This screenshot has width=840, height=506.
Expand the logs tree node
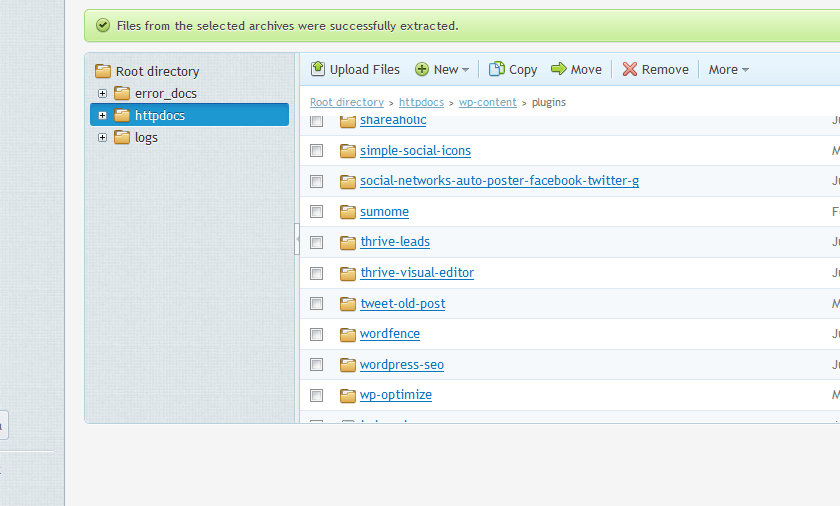[x=102, y=138]
